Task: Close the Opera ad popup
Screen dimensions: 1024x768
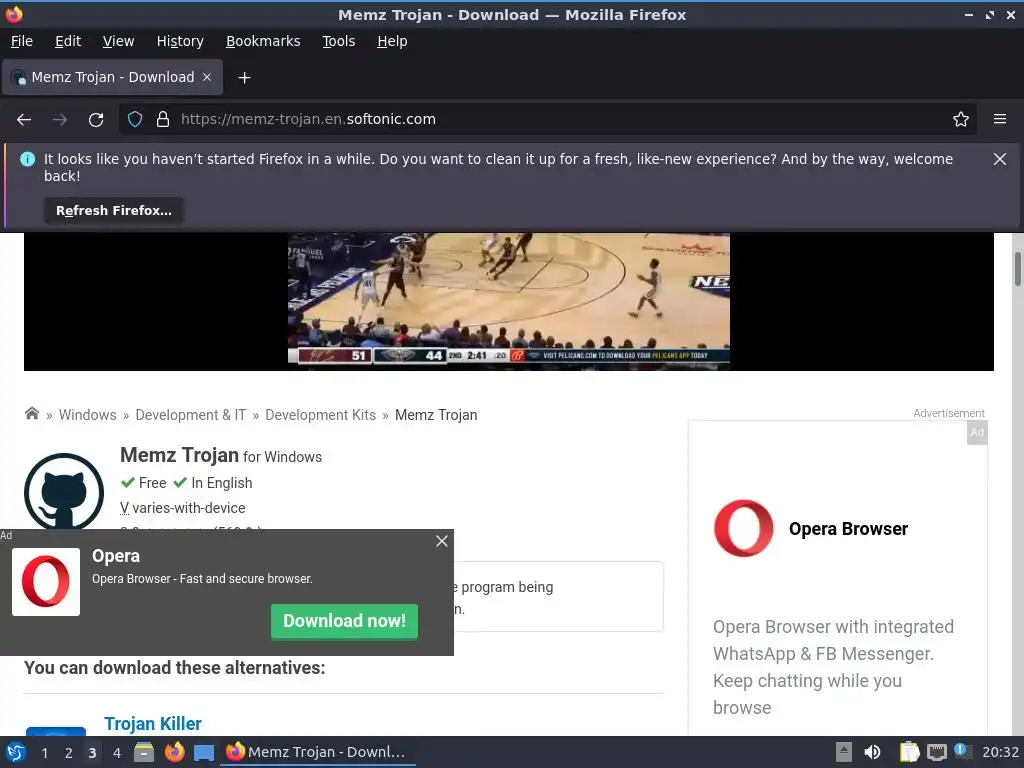Action: point(442,541)
